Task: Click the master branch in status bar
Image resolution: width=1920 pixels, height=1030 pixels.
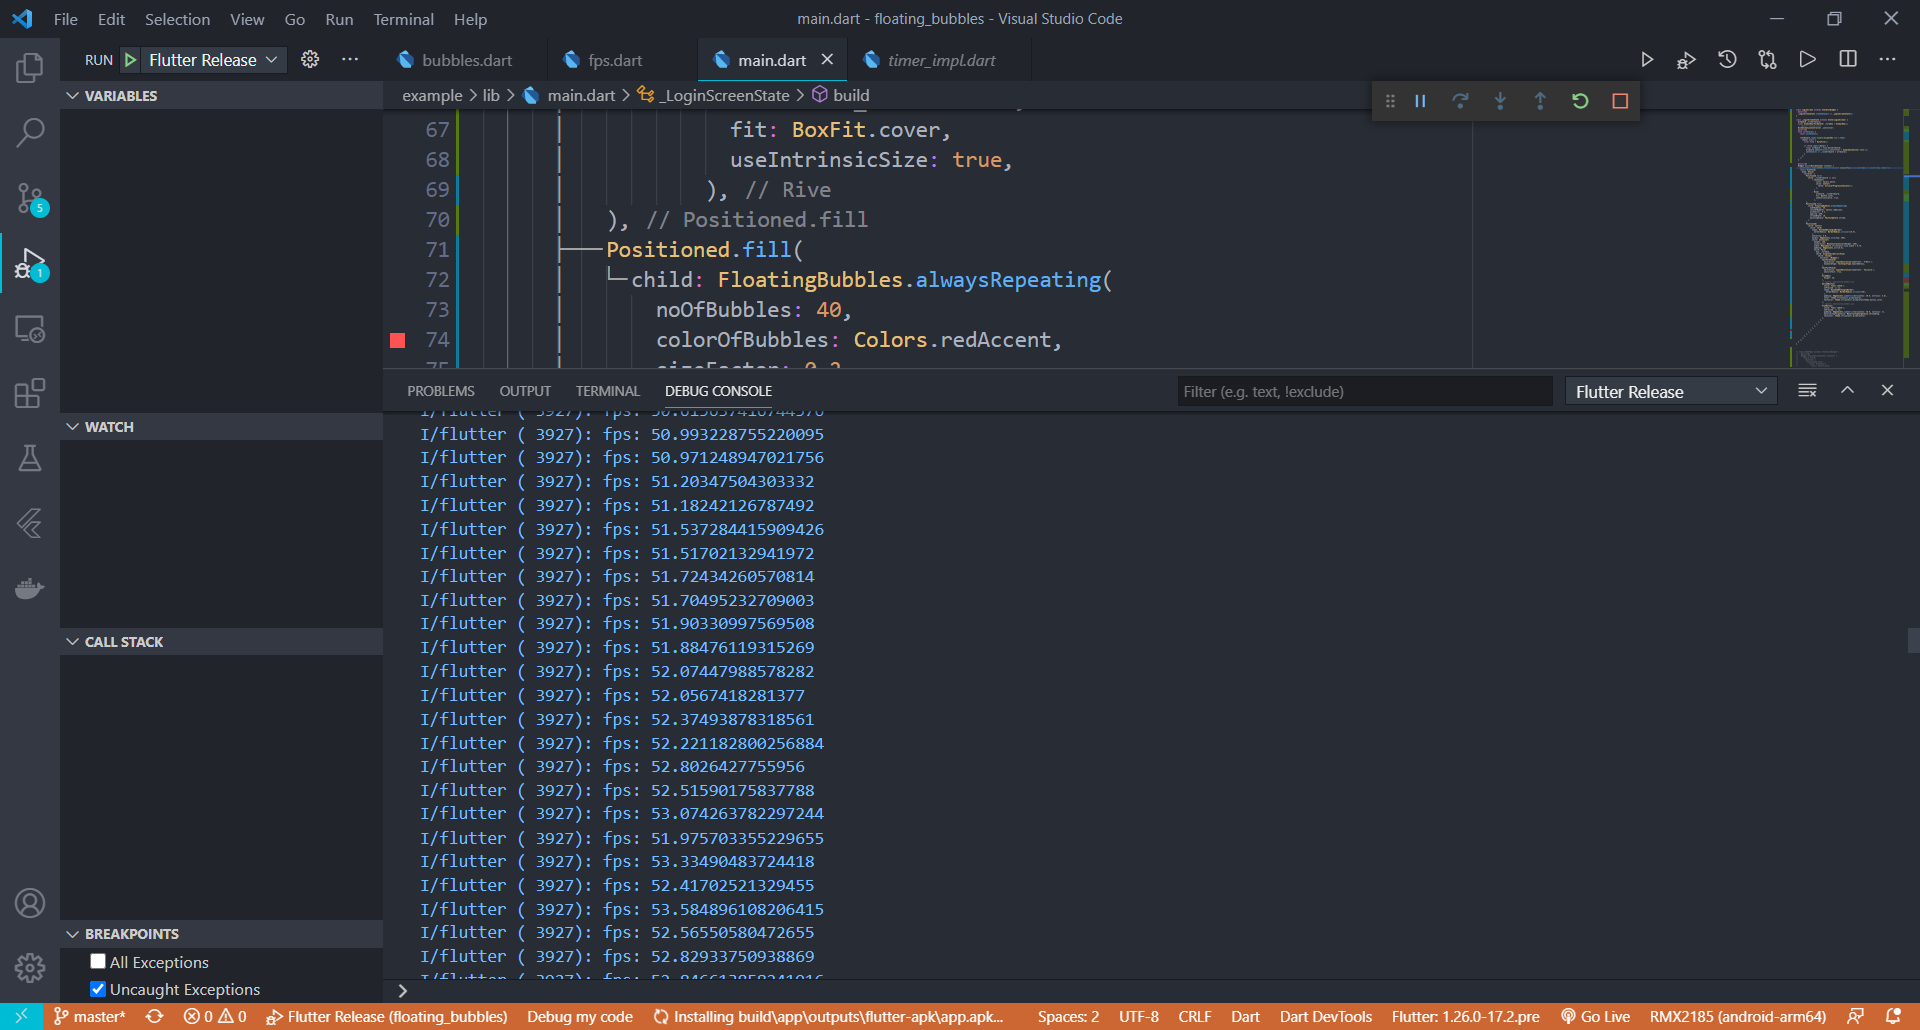Action: point(90,1016)
